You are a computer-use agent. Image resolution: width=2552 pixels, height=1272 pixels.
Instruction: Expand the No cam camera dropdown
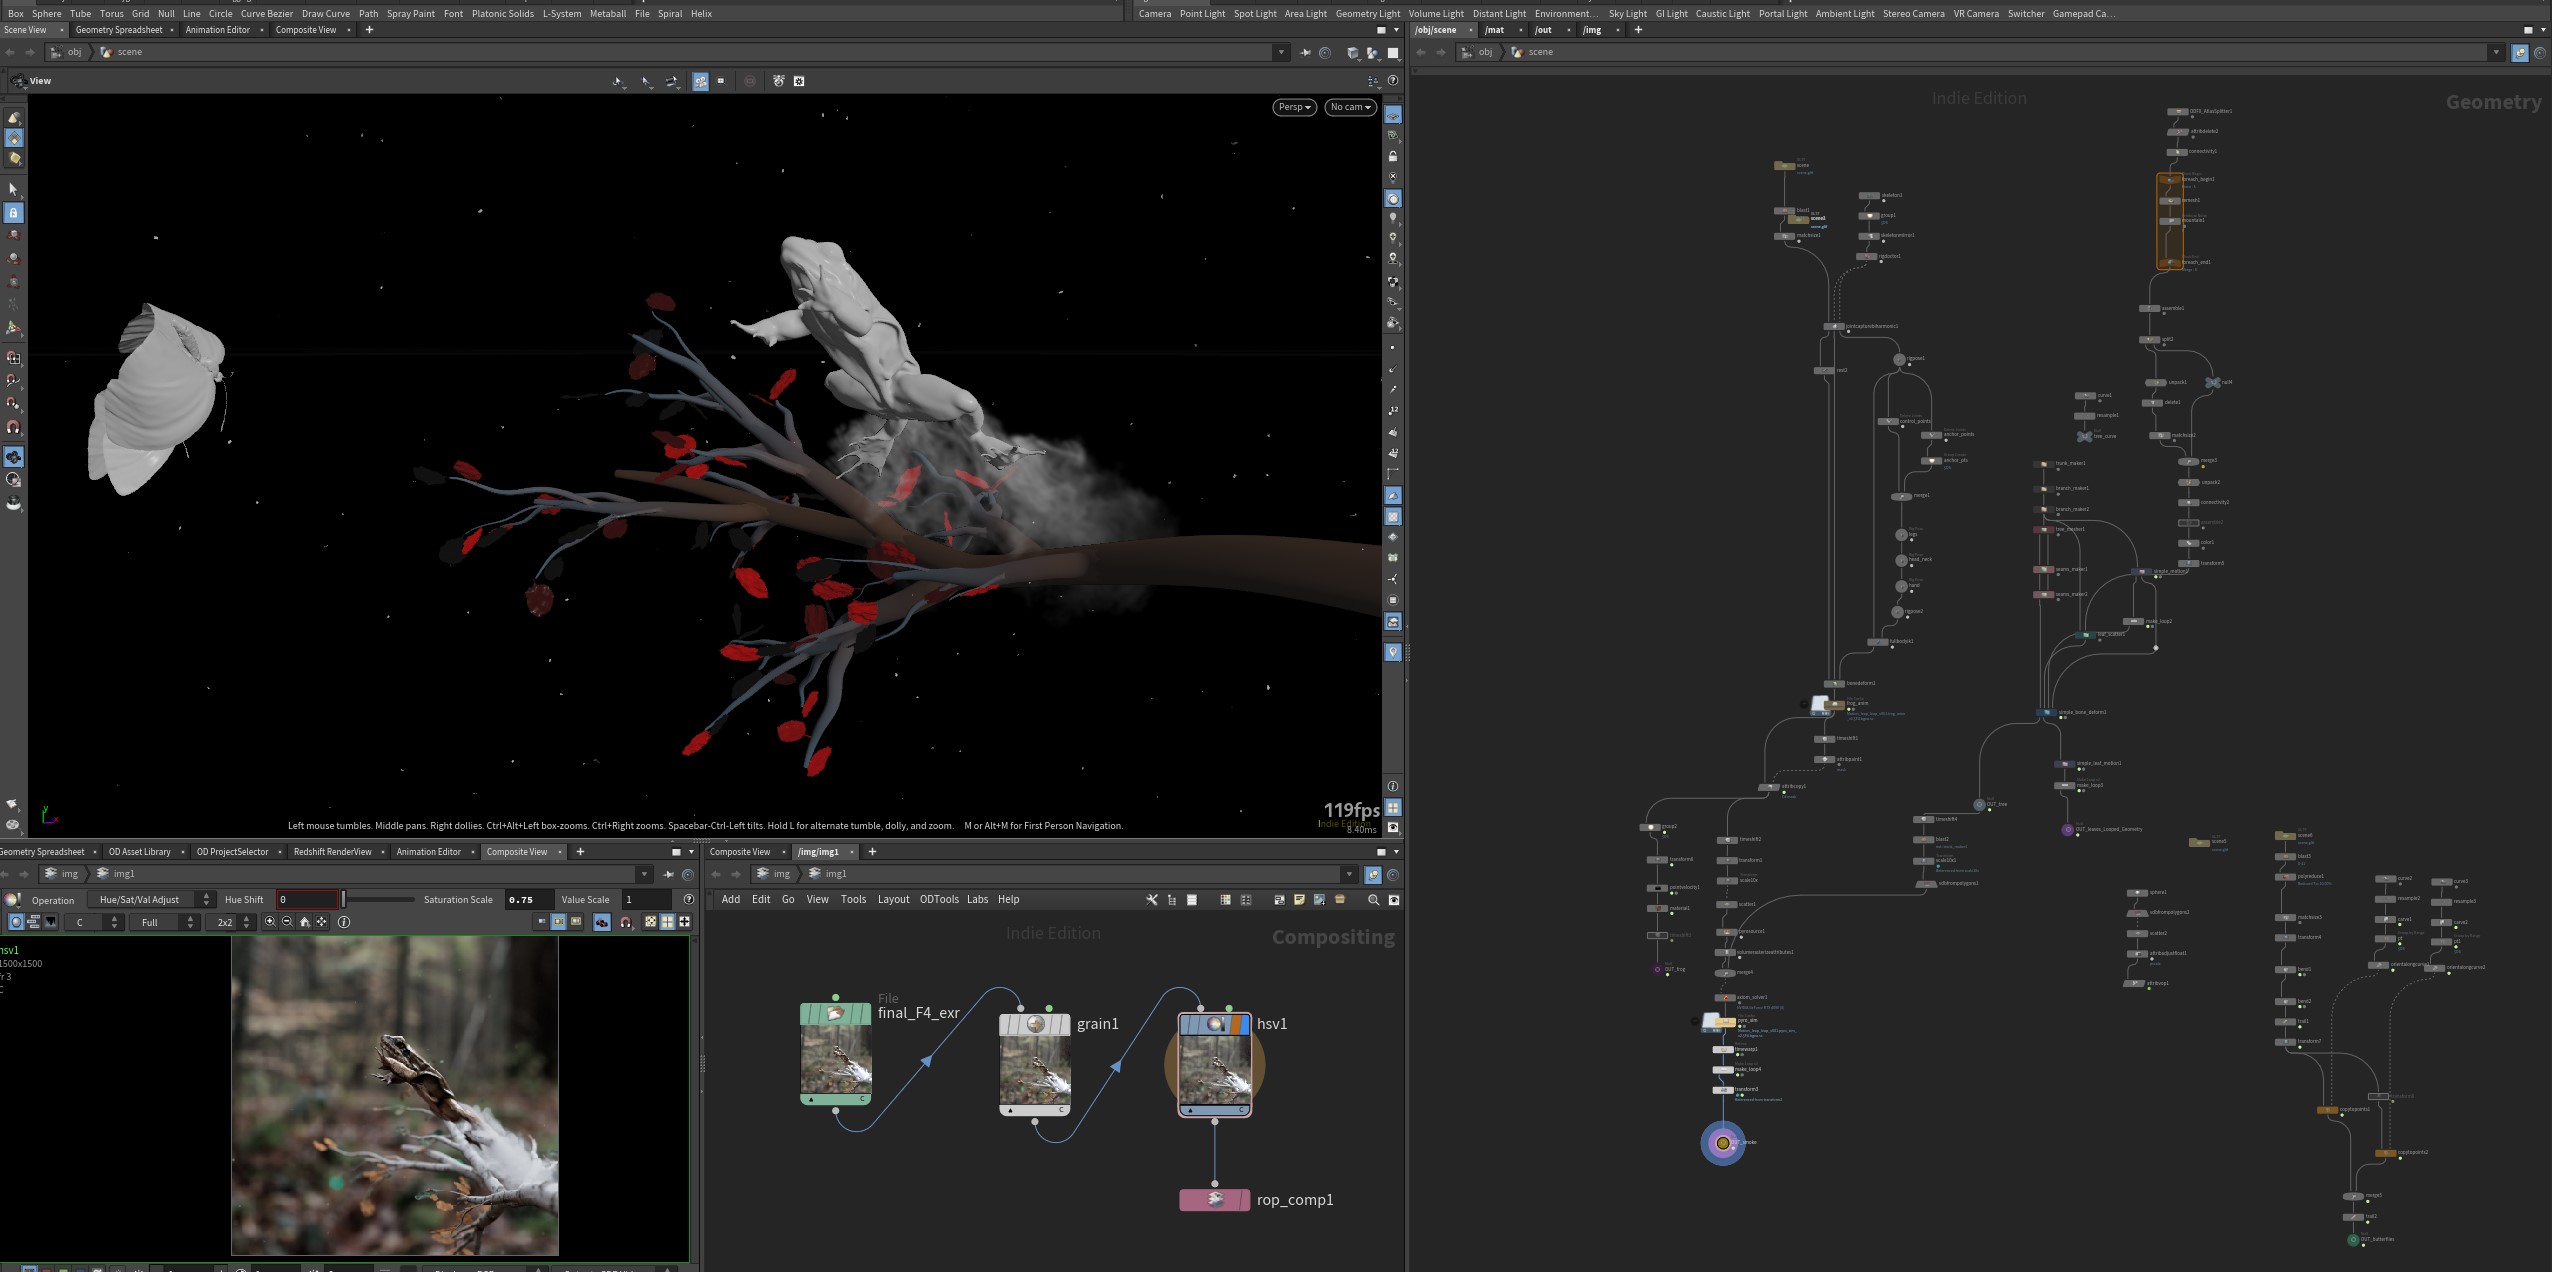[1350, 107]
